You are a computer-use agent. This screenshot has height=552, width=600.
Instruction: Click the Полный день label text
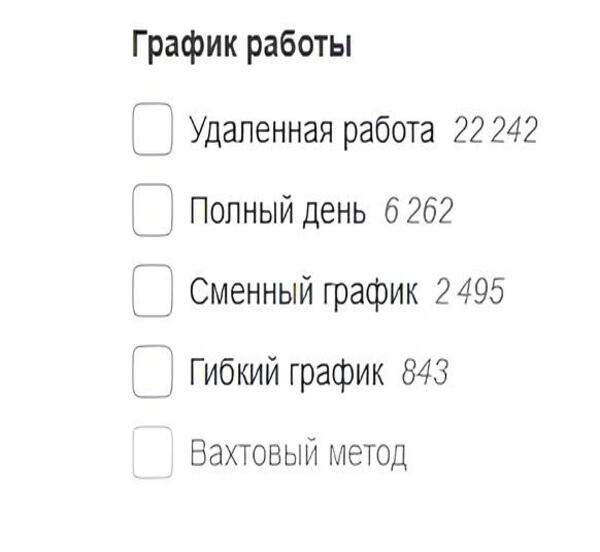277,212
